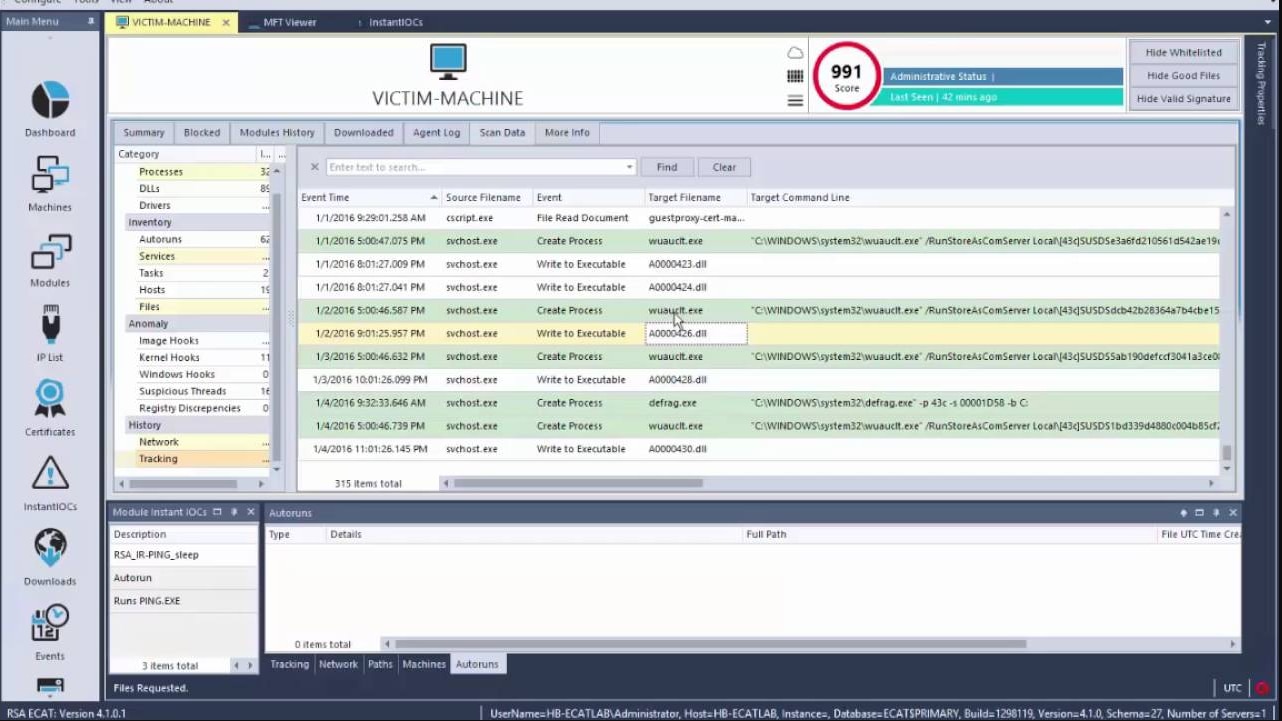Click the Clear button

coord(723,167)
